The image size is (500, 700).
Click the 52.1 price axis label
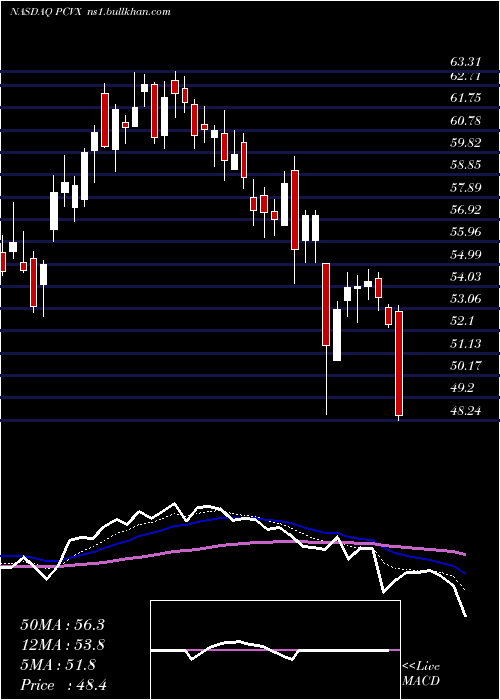tap(462, 321)
